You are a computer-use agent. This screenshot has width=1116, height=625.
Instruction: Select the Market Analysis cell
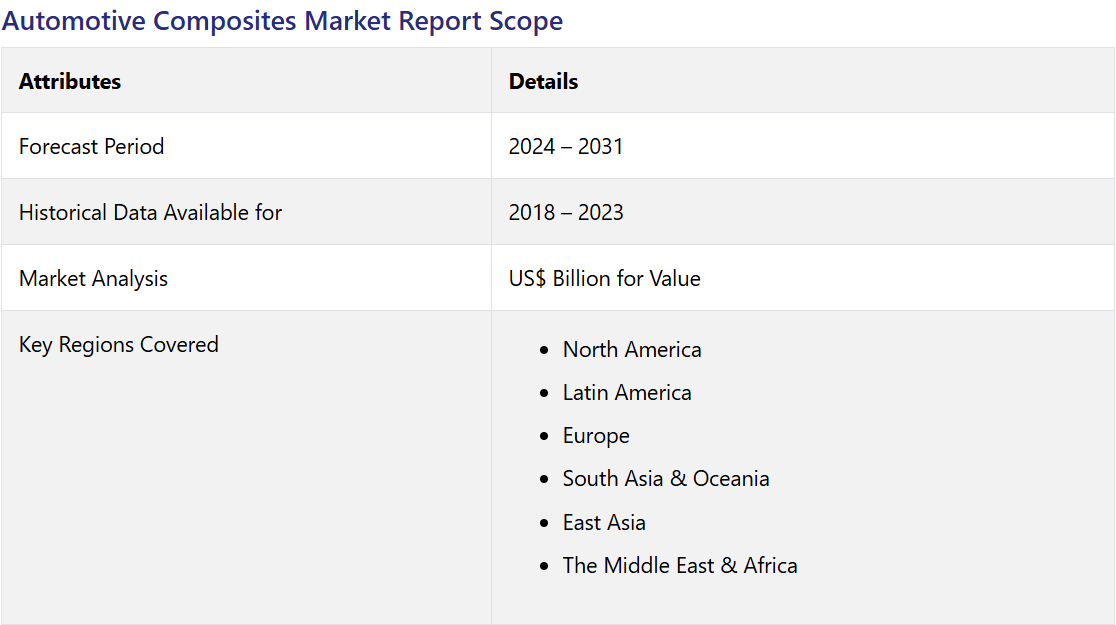[x=93, y=279]
